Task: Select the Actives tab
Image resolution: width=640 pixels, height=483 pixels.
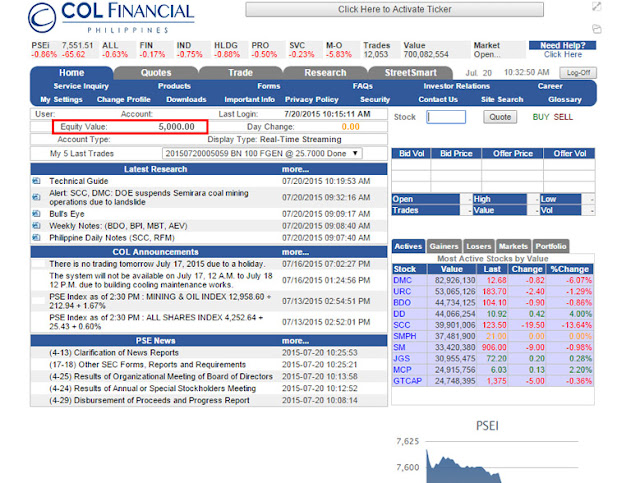Action: 408,246
